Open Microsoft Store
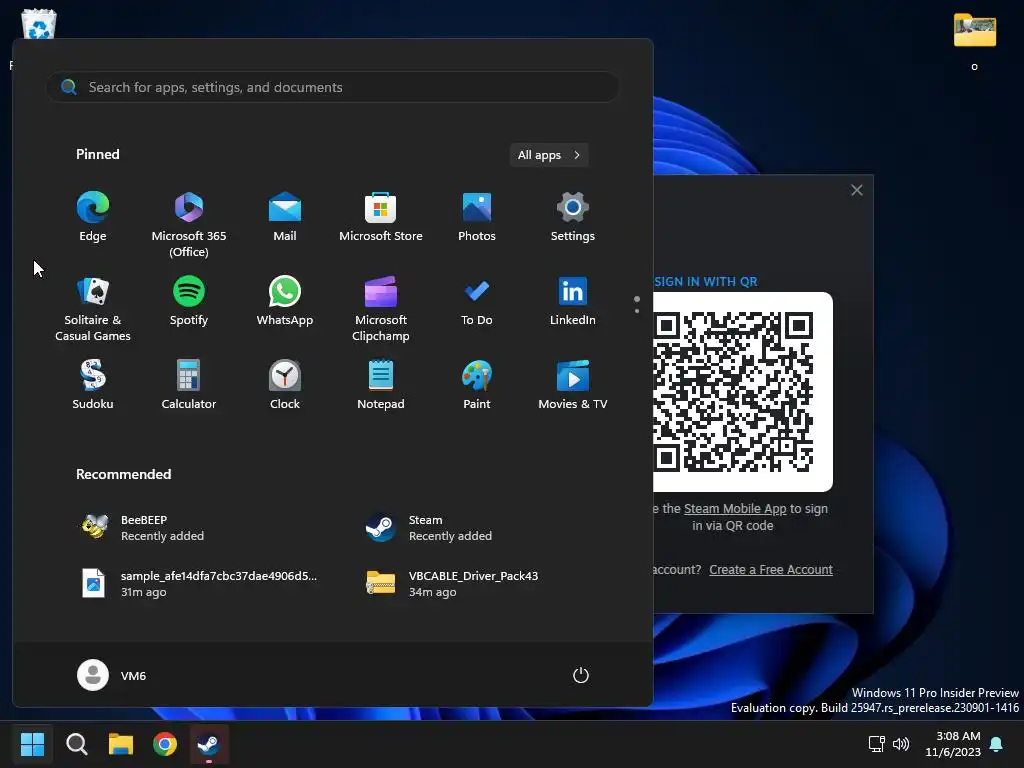The width and height of the screenshot is (1024, 768). pos(381,217)
